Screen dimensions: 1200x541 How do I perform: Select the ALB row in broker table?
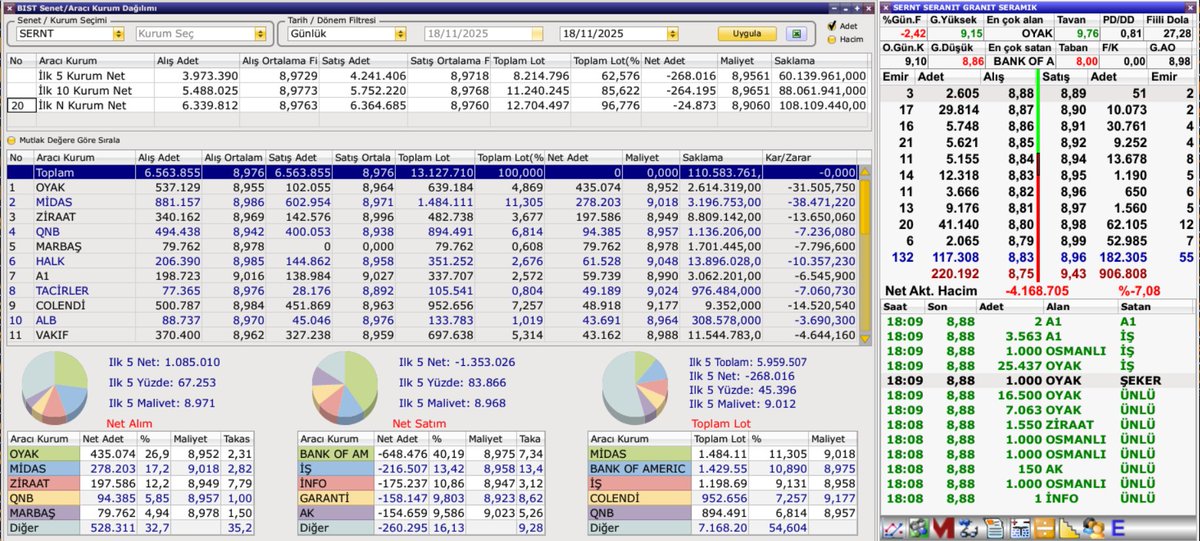(x=433, y=320)
